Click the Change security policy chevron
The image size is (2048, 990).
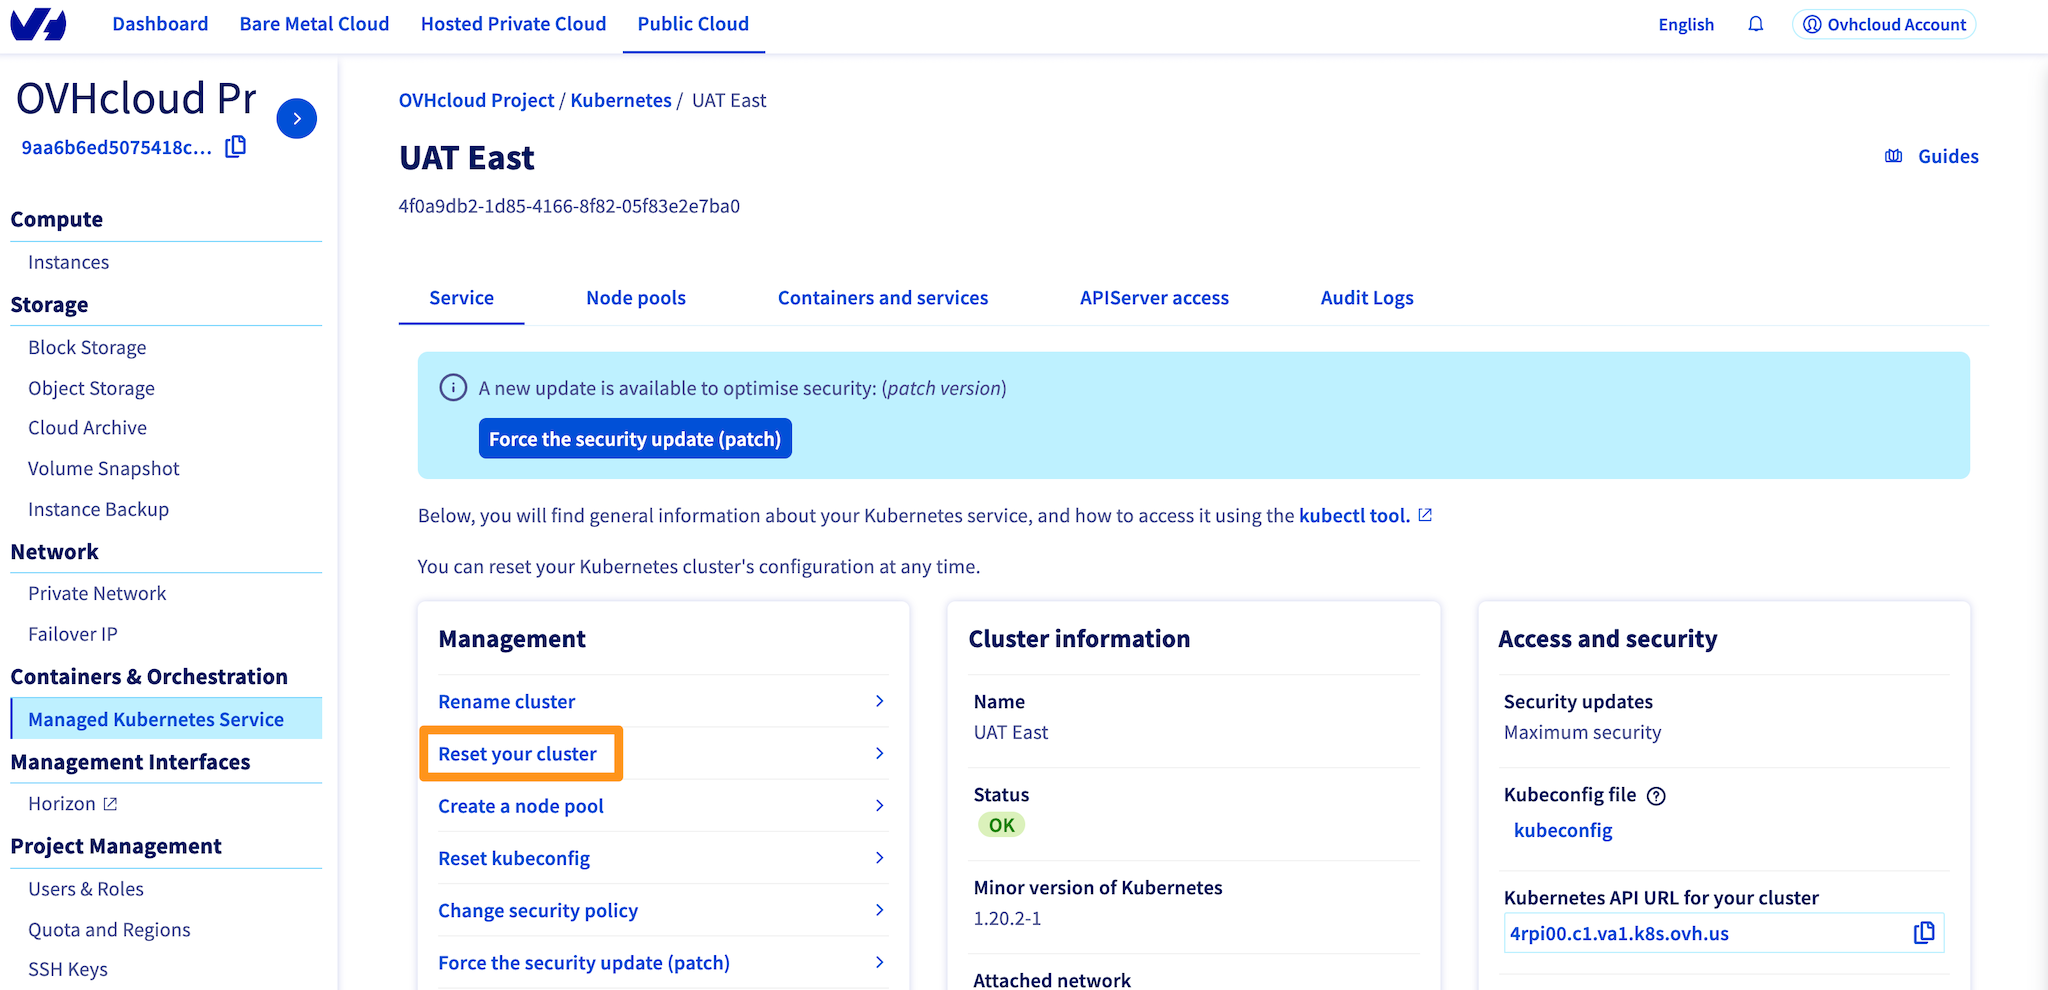point(879,910)
